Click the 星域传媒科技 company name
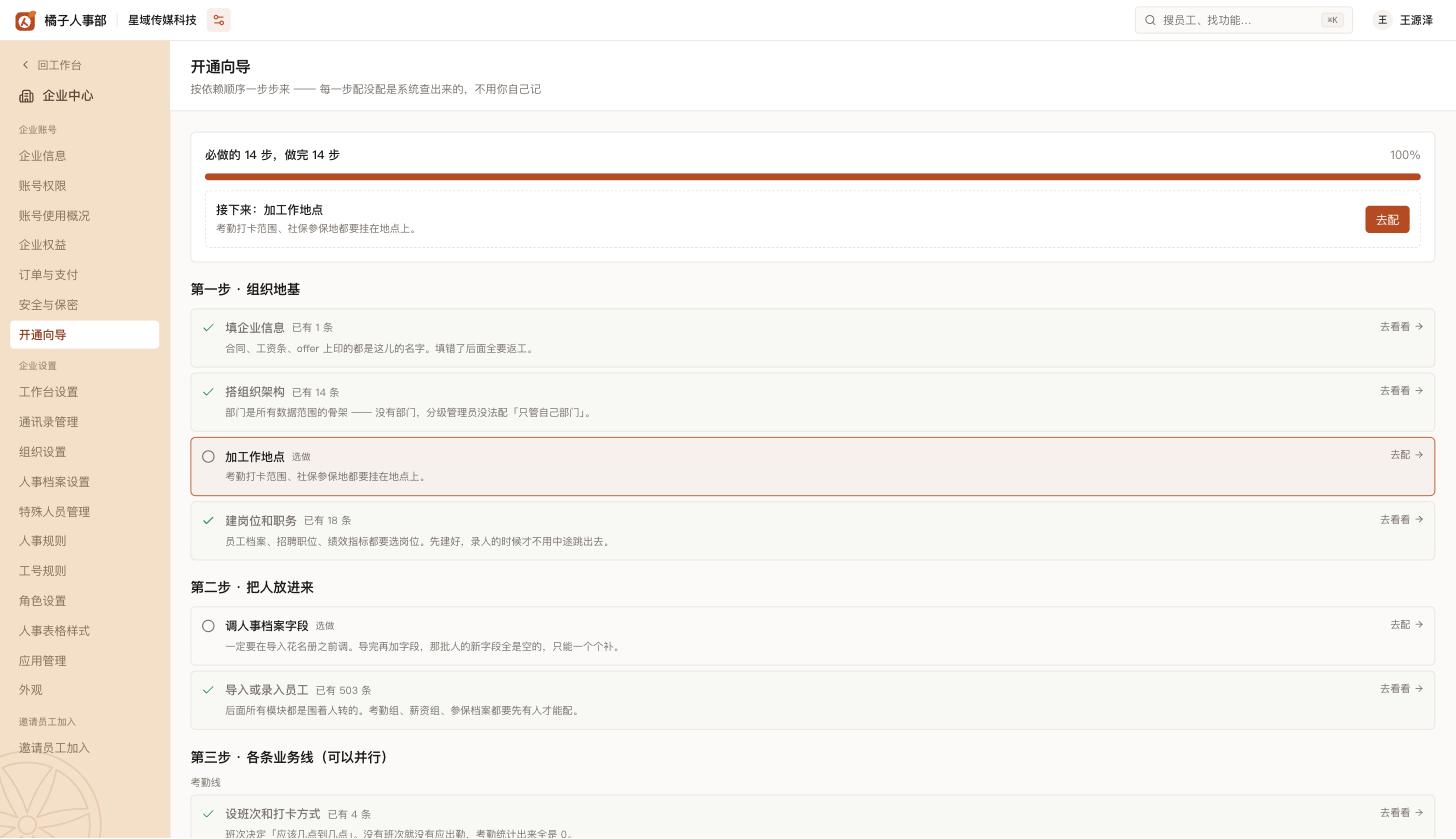 click(162, 20)
